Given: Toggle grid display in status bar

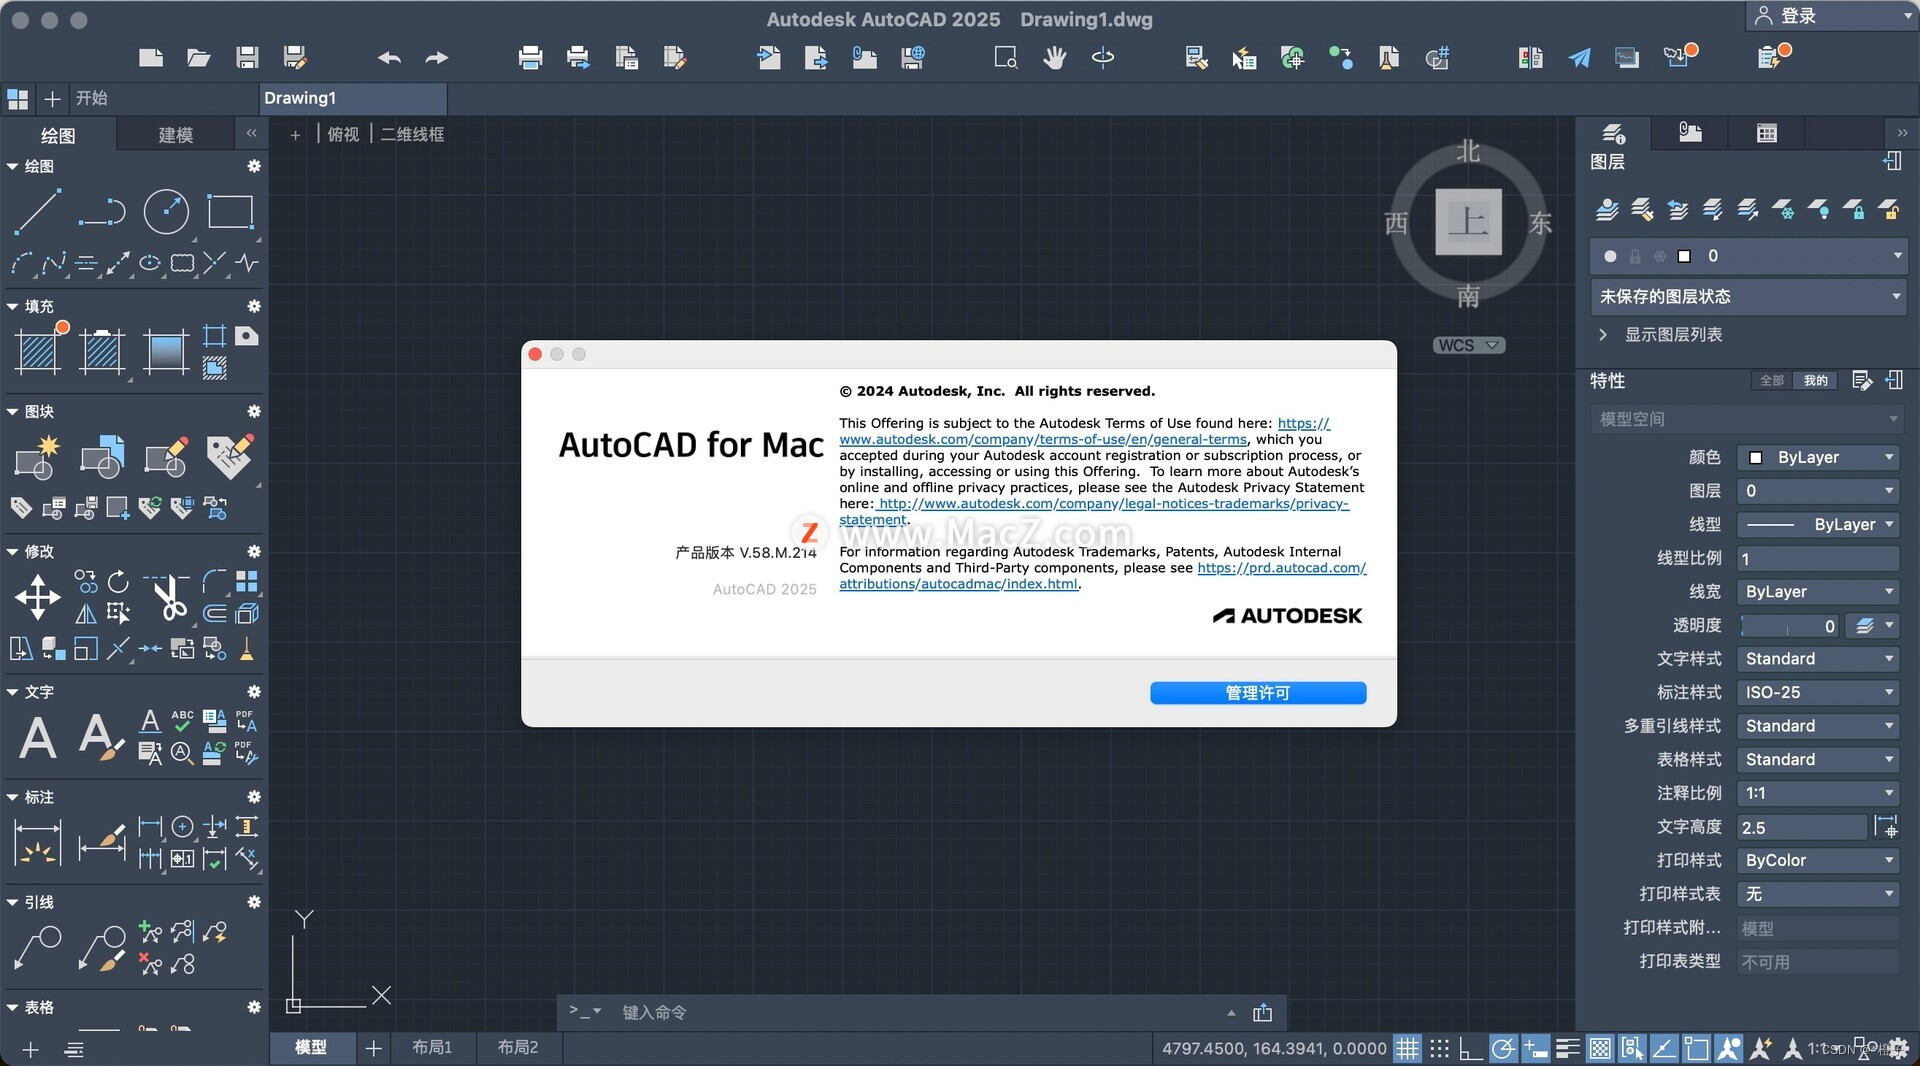Looking at the screenshot, I should click(1407, 1048).
